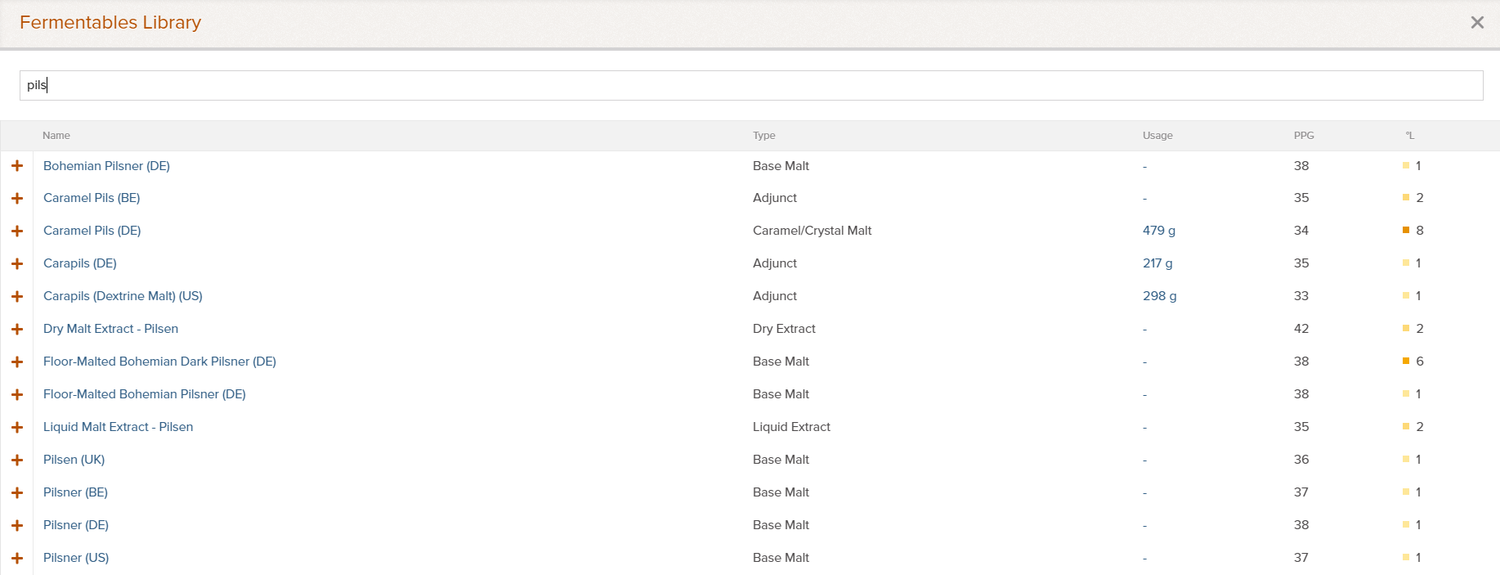Add Liquid Malt Extract - Pilsen via plus
Image resolution: width=1500 pixels, height=575 pixels.
17,427
